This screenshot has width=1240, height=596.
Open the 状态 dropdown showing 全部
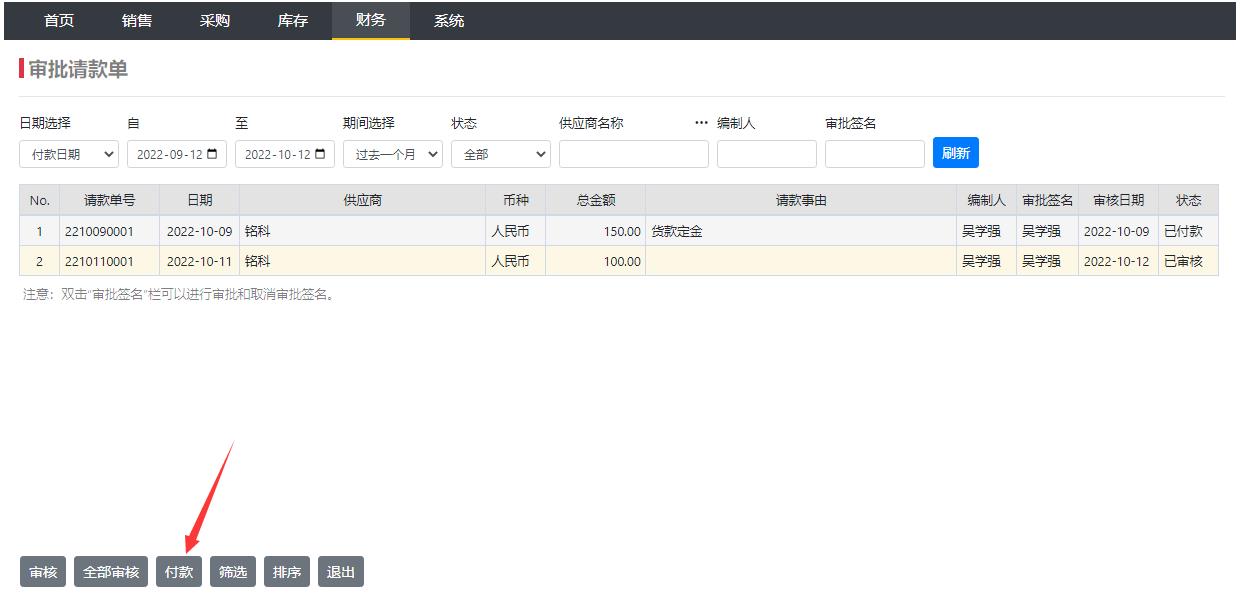tap(500, 154)
